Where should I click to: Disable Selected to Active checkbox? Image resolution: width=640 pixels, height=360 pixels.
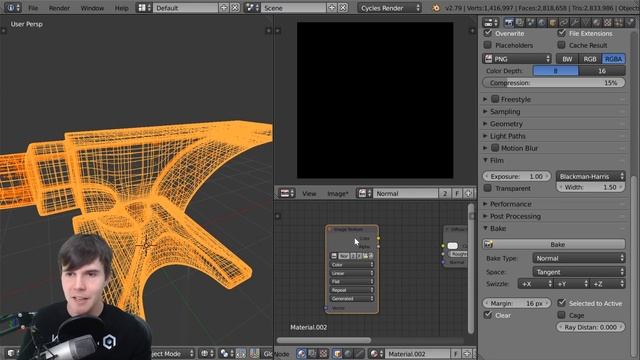(x=562, y=303)
